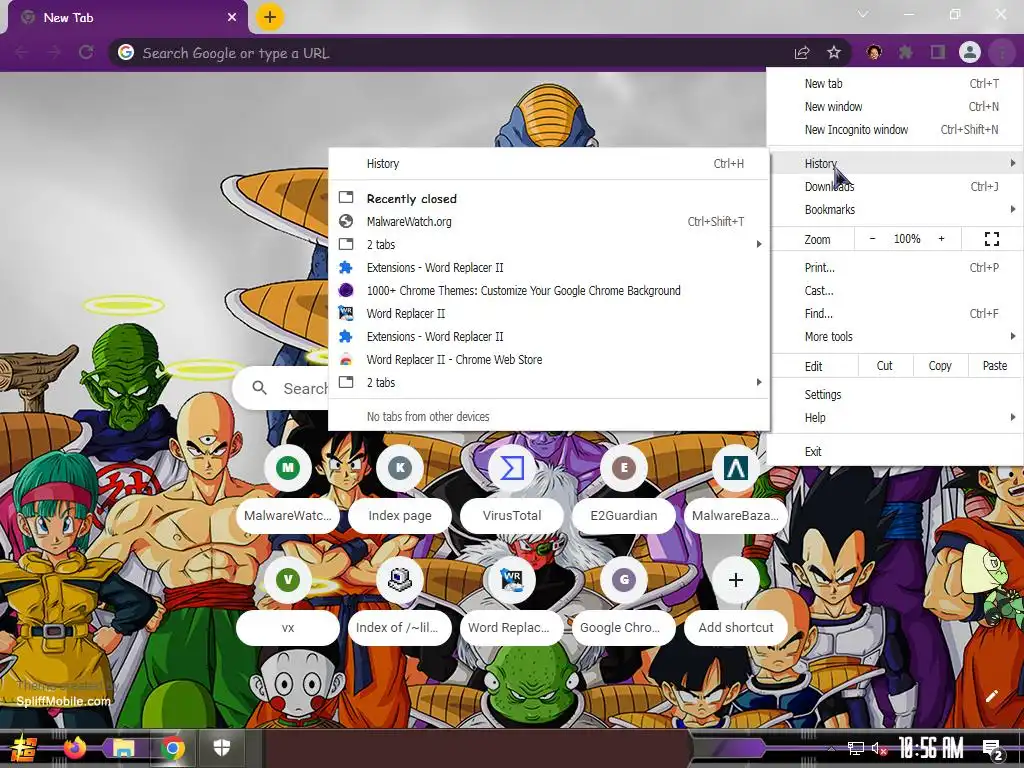Viewport: 1024px width, 768px height.
Task: Click the Cut edit button
Action: coord(884,366)
